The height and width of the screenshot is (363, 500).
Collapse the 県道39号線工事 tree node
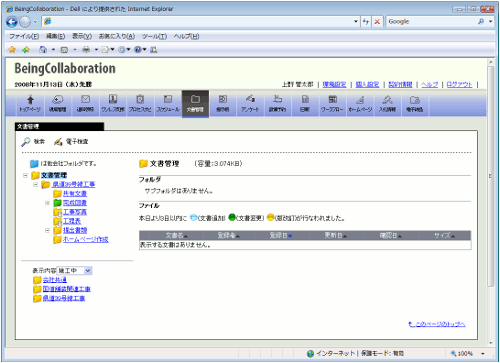click(35, 184)
